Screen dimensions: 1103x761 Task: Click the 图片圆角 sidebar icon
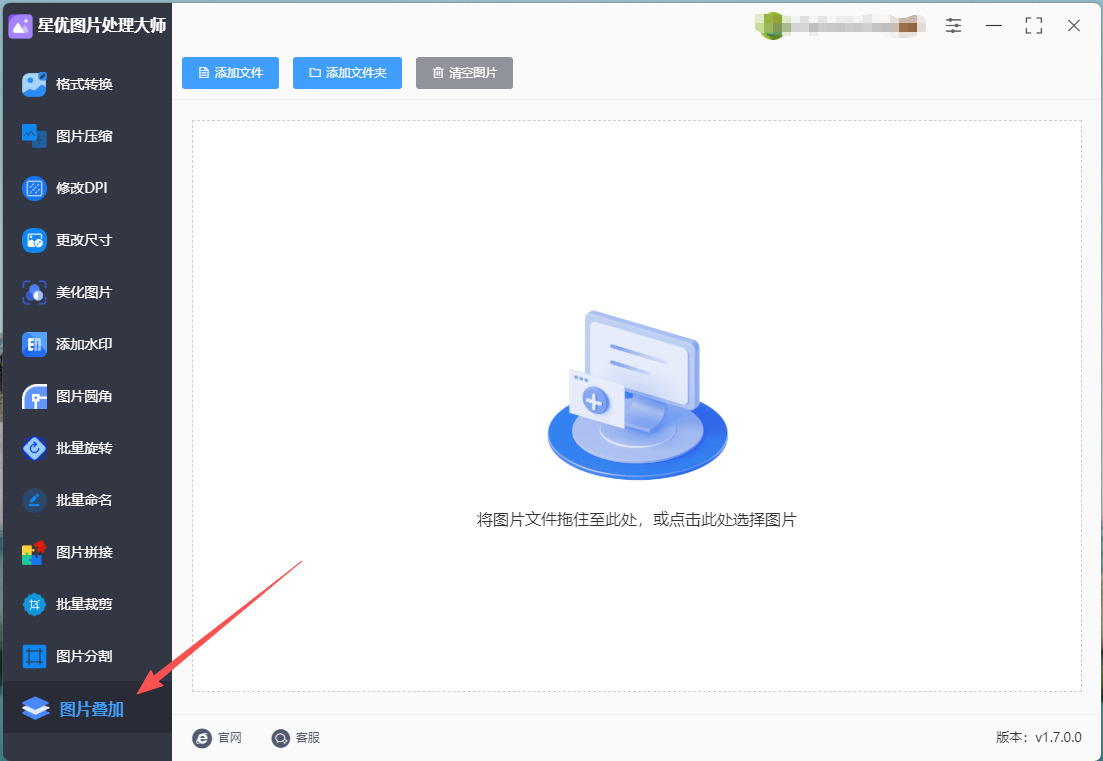click(x=34, y=397)
